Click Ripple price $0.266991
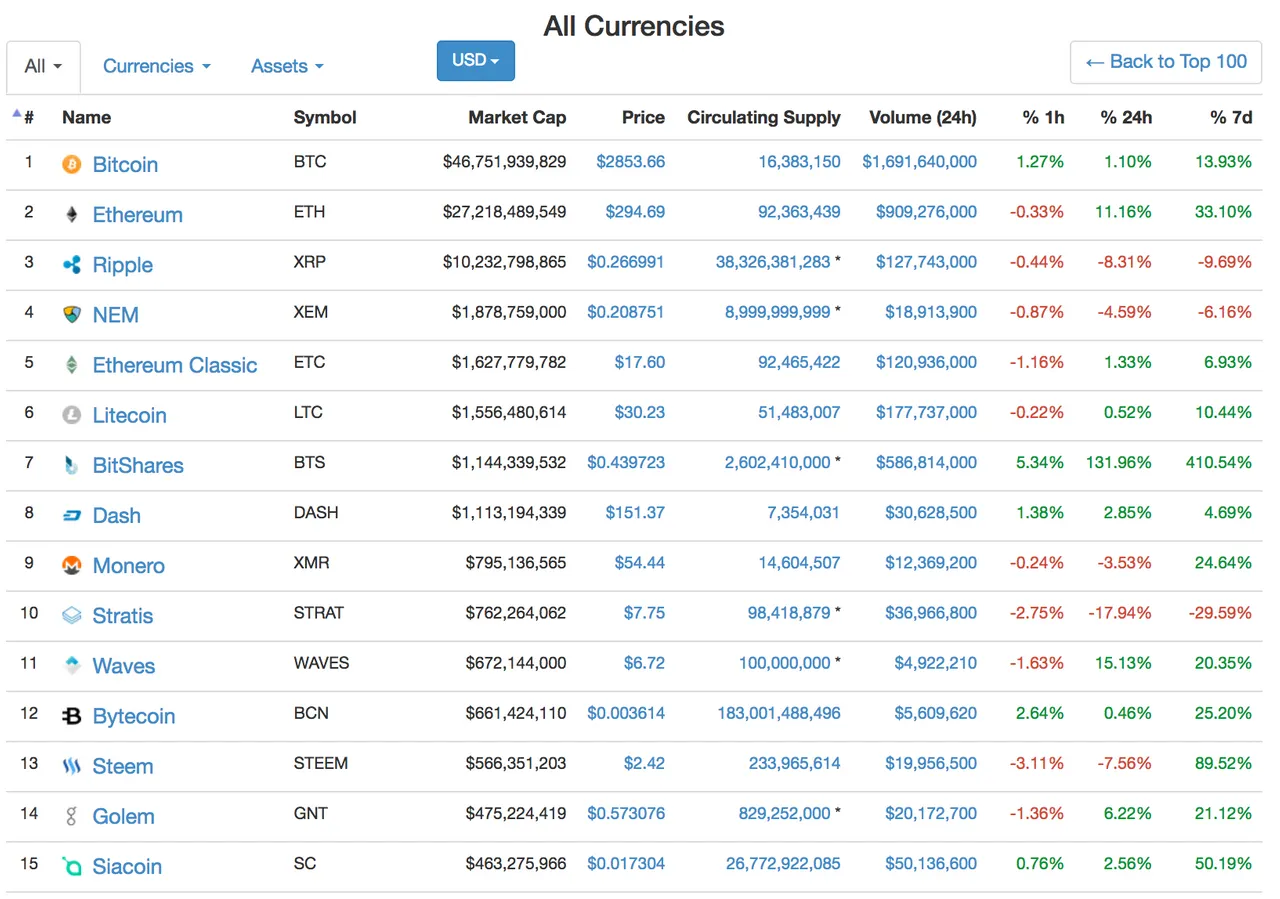Screen dimensions: 1280x899 tap(626, 262)
